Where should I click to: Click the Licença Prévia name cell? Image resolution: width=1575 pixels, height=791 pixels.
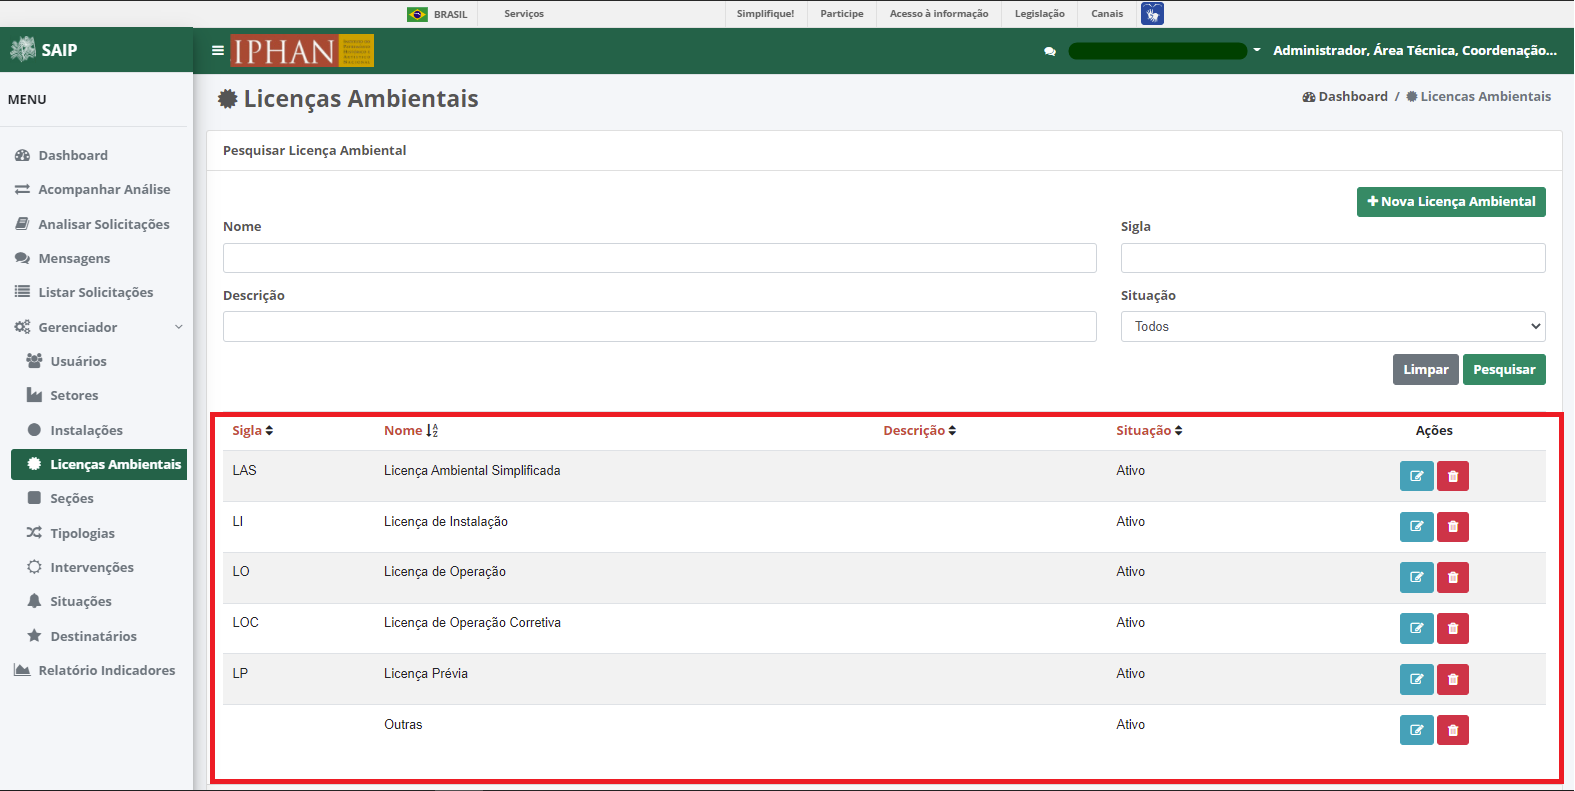(426, 673)
